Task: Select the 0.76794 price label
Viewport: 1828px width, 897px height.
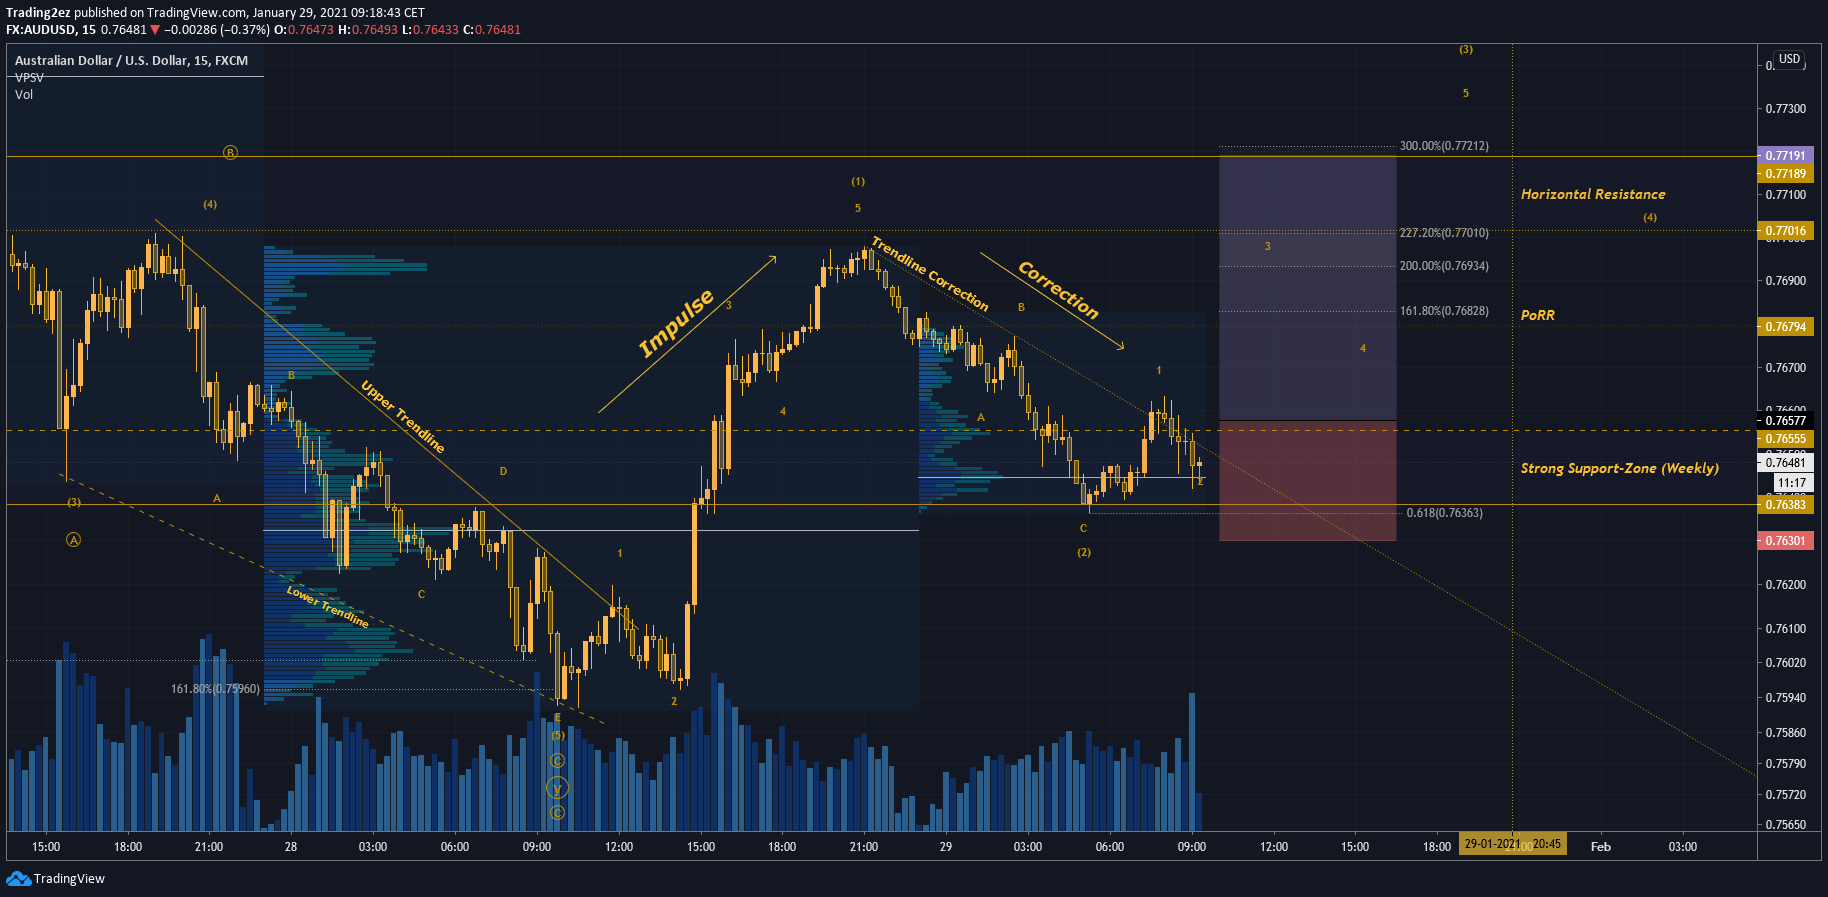Action: click(x=1785, y=326)
